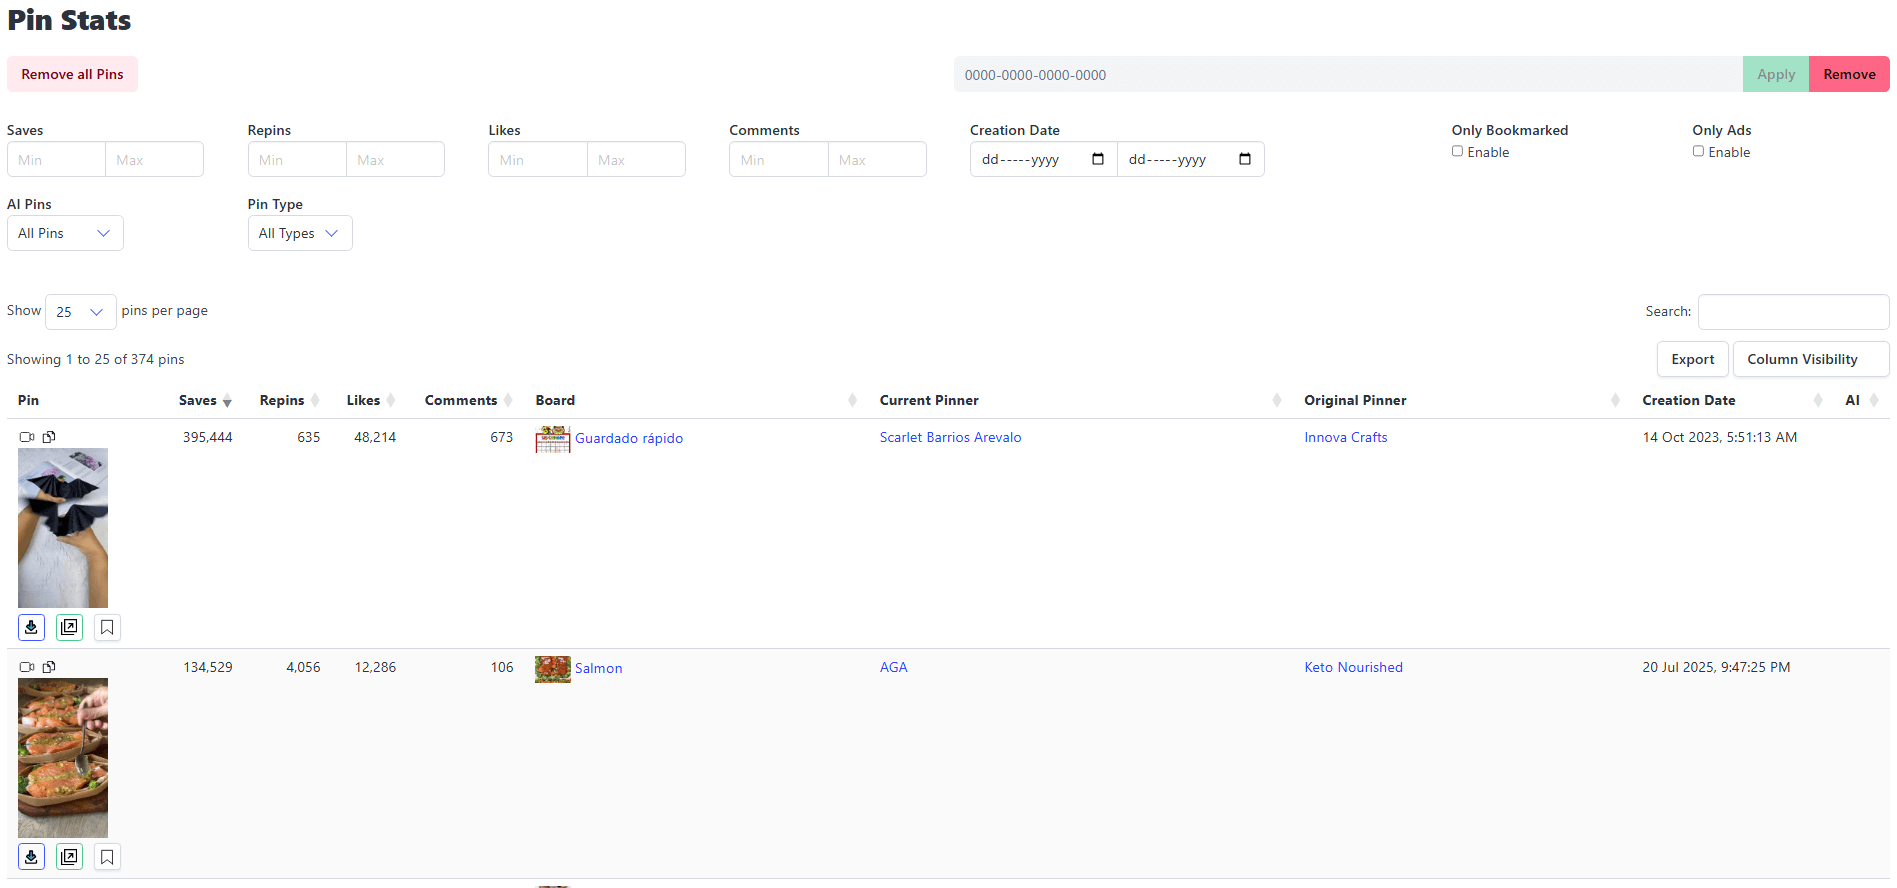This screenshot has width=1897, height=888.
Task: Focus the Saves Max input
Action: [x=154, y=159]
